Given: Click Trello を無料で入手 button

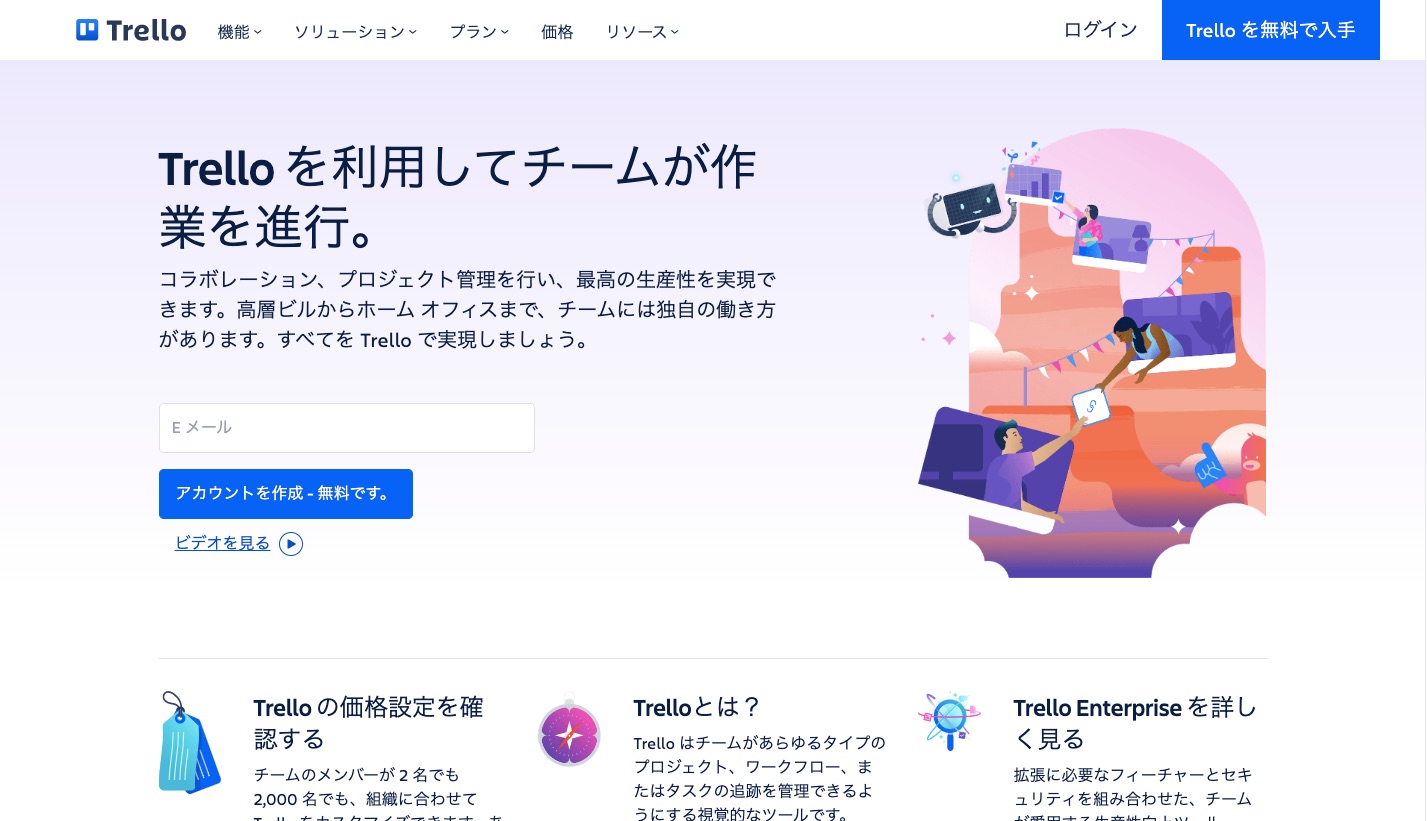Looking at the screenshot, I should coord(1271,30).
